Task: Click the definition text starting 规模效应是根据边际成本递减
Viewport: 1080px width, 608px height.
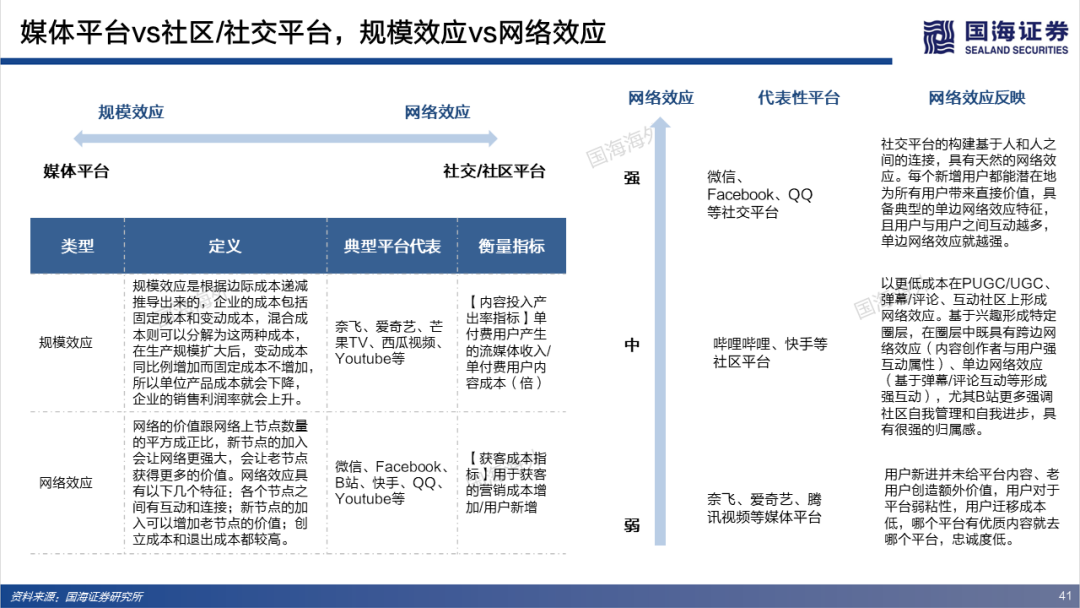Action: click(x=222, y=342)
